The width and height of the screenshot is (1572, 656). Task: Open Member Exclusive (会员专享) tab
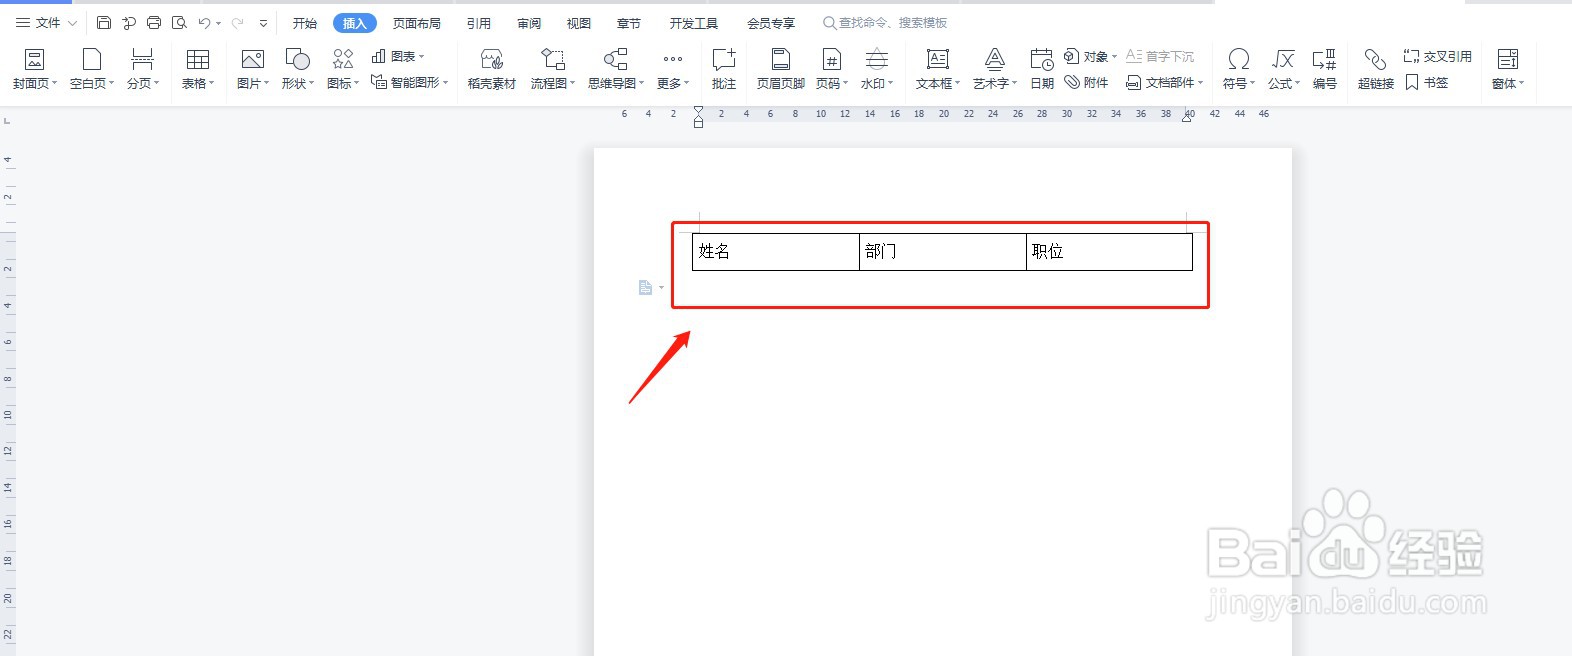tap(771, 23)
